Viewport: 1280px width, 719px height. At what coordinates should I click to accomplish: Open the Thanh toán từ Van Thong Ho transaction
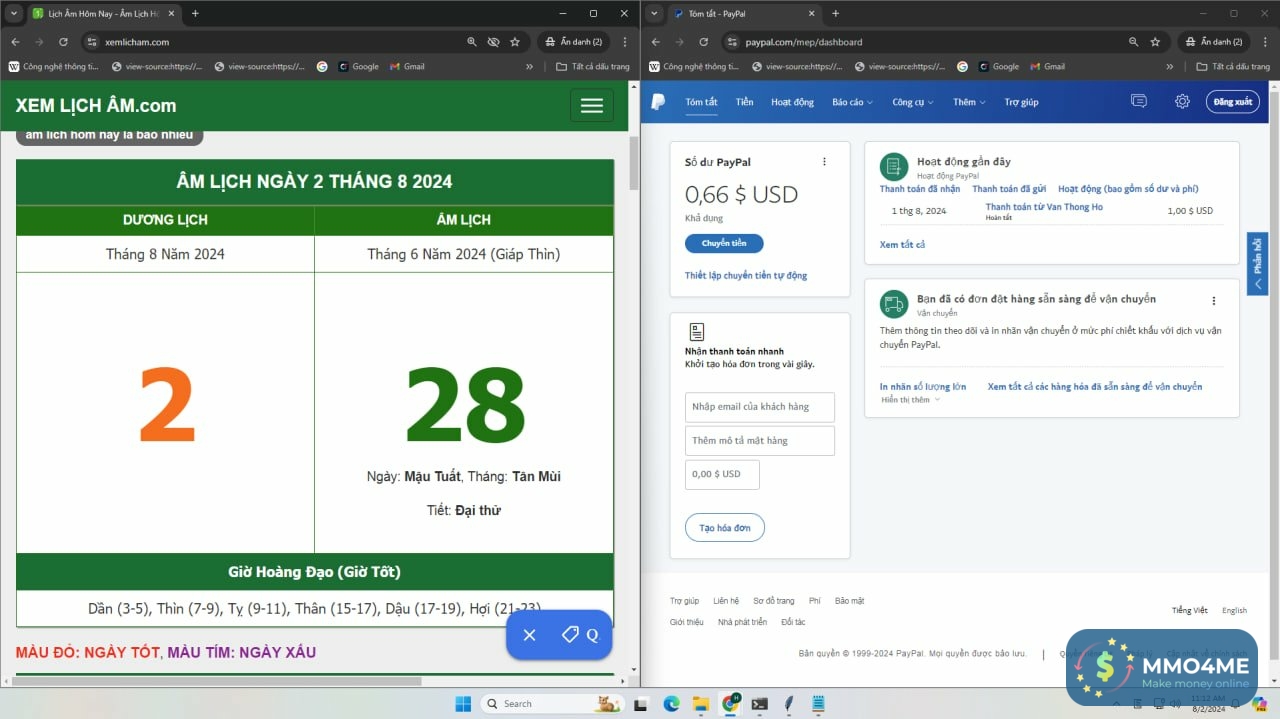[x=1044, y=207]
